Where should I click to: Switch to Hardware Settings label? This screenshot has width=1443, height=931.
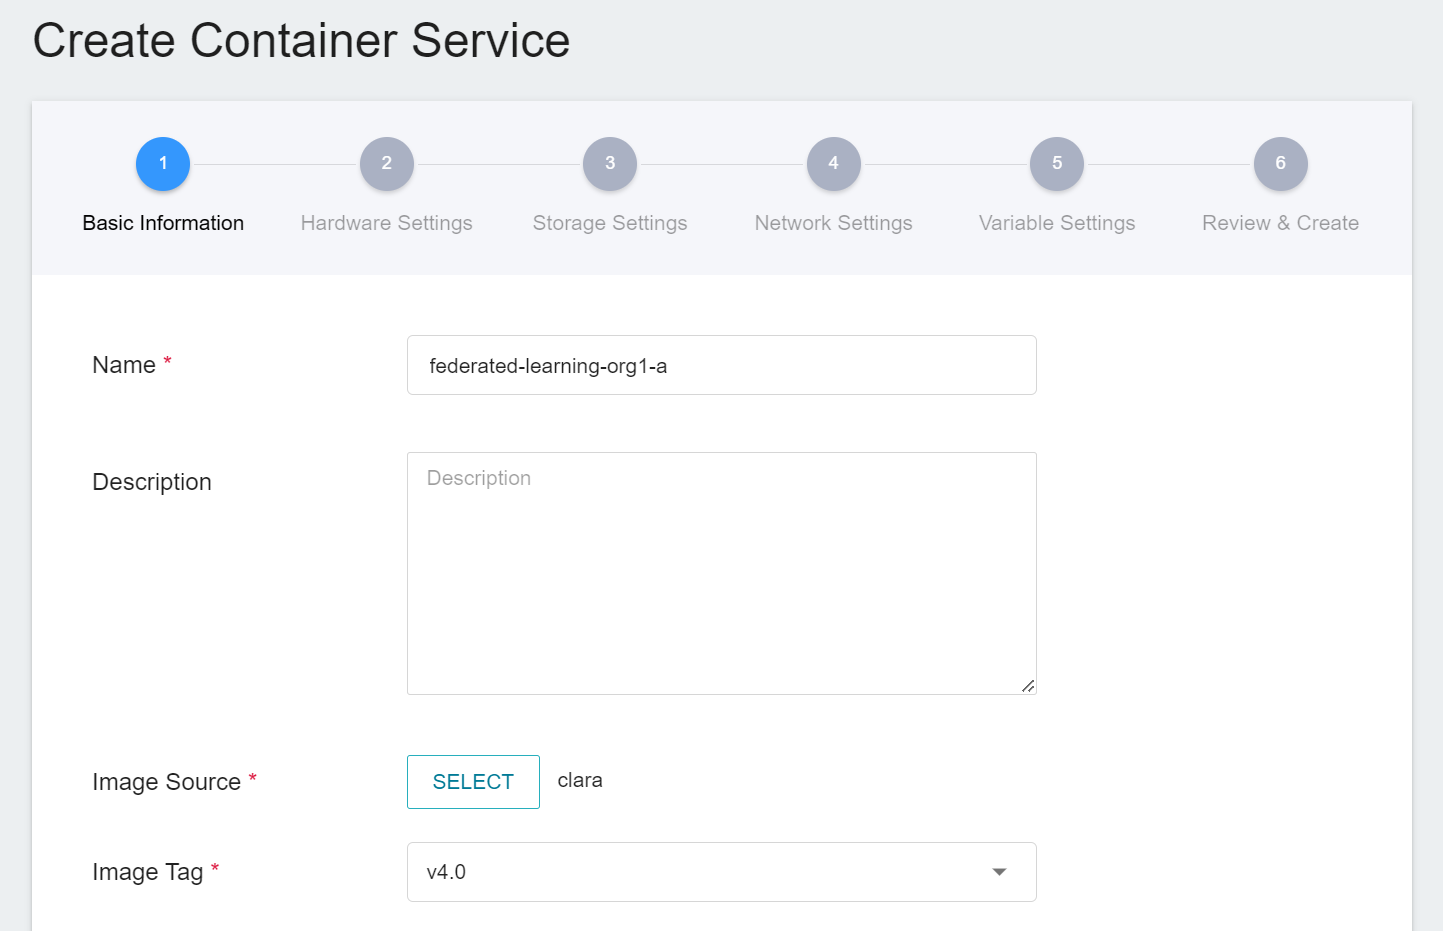[386, 223]
